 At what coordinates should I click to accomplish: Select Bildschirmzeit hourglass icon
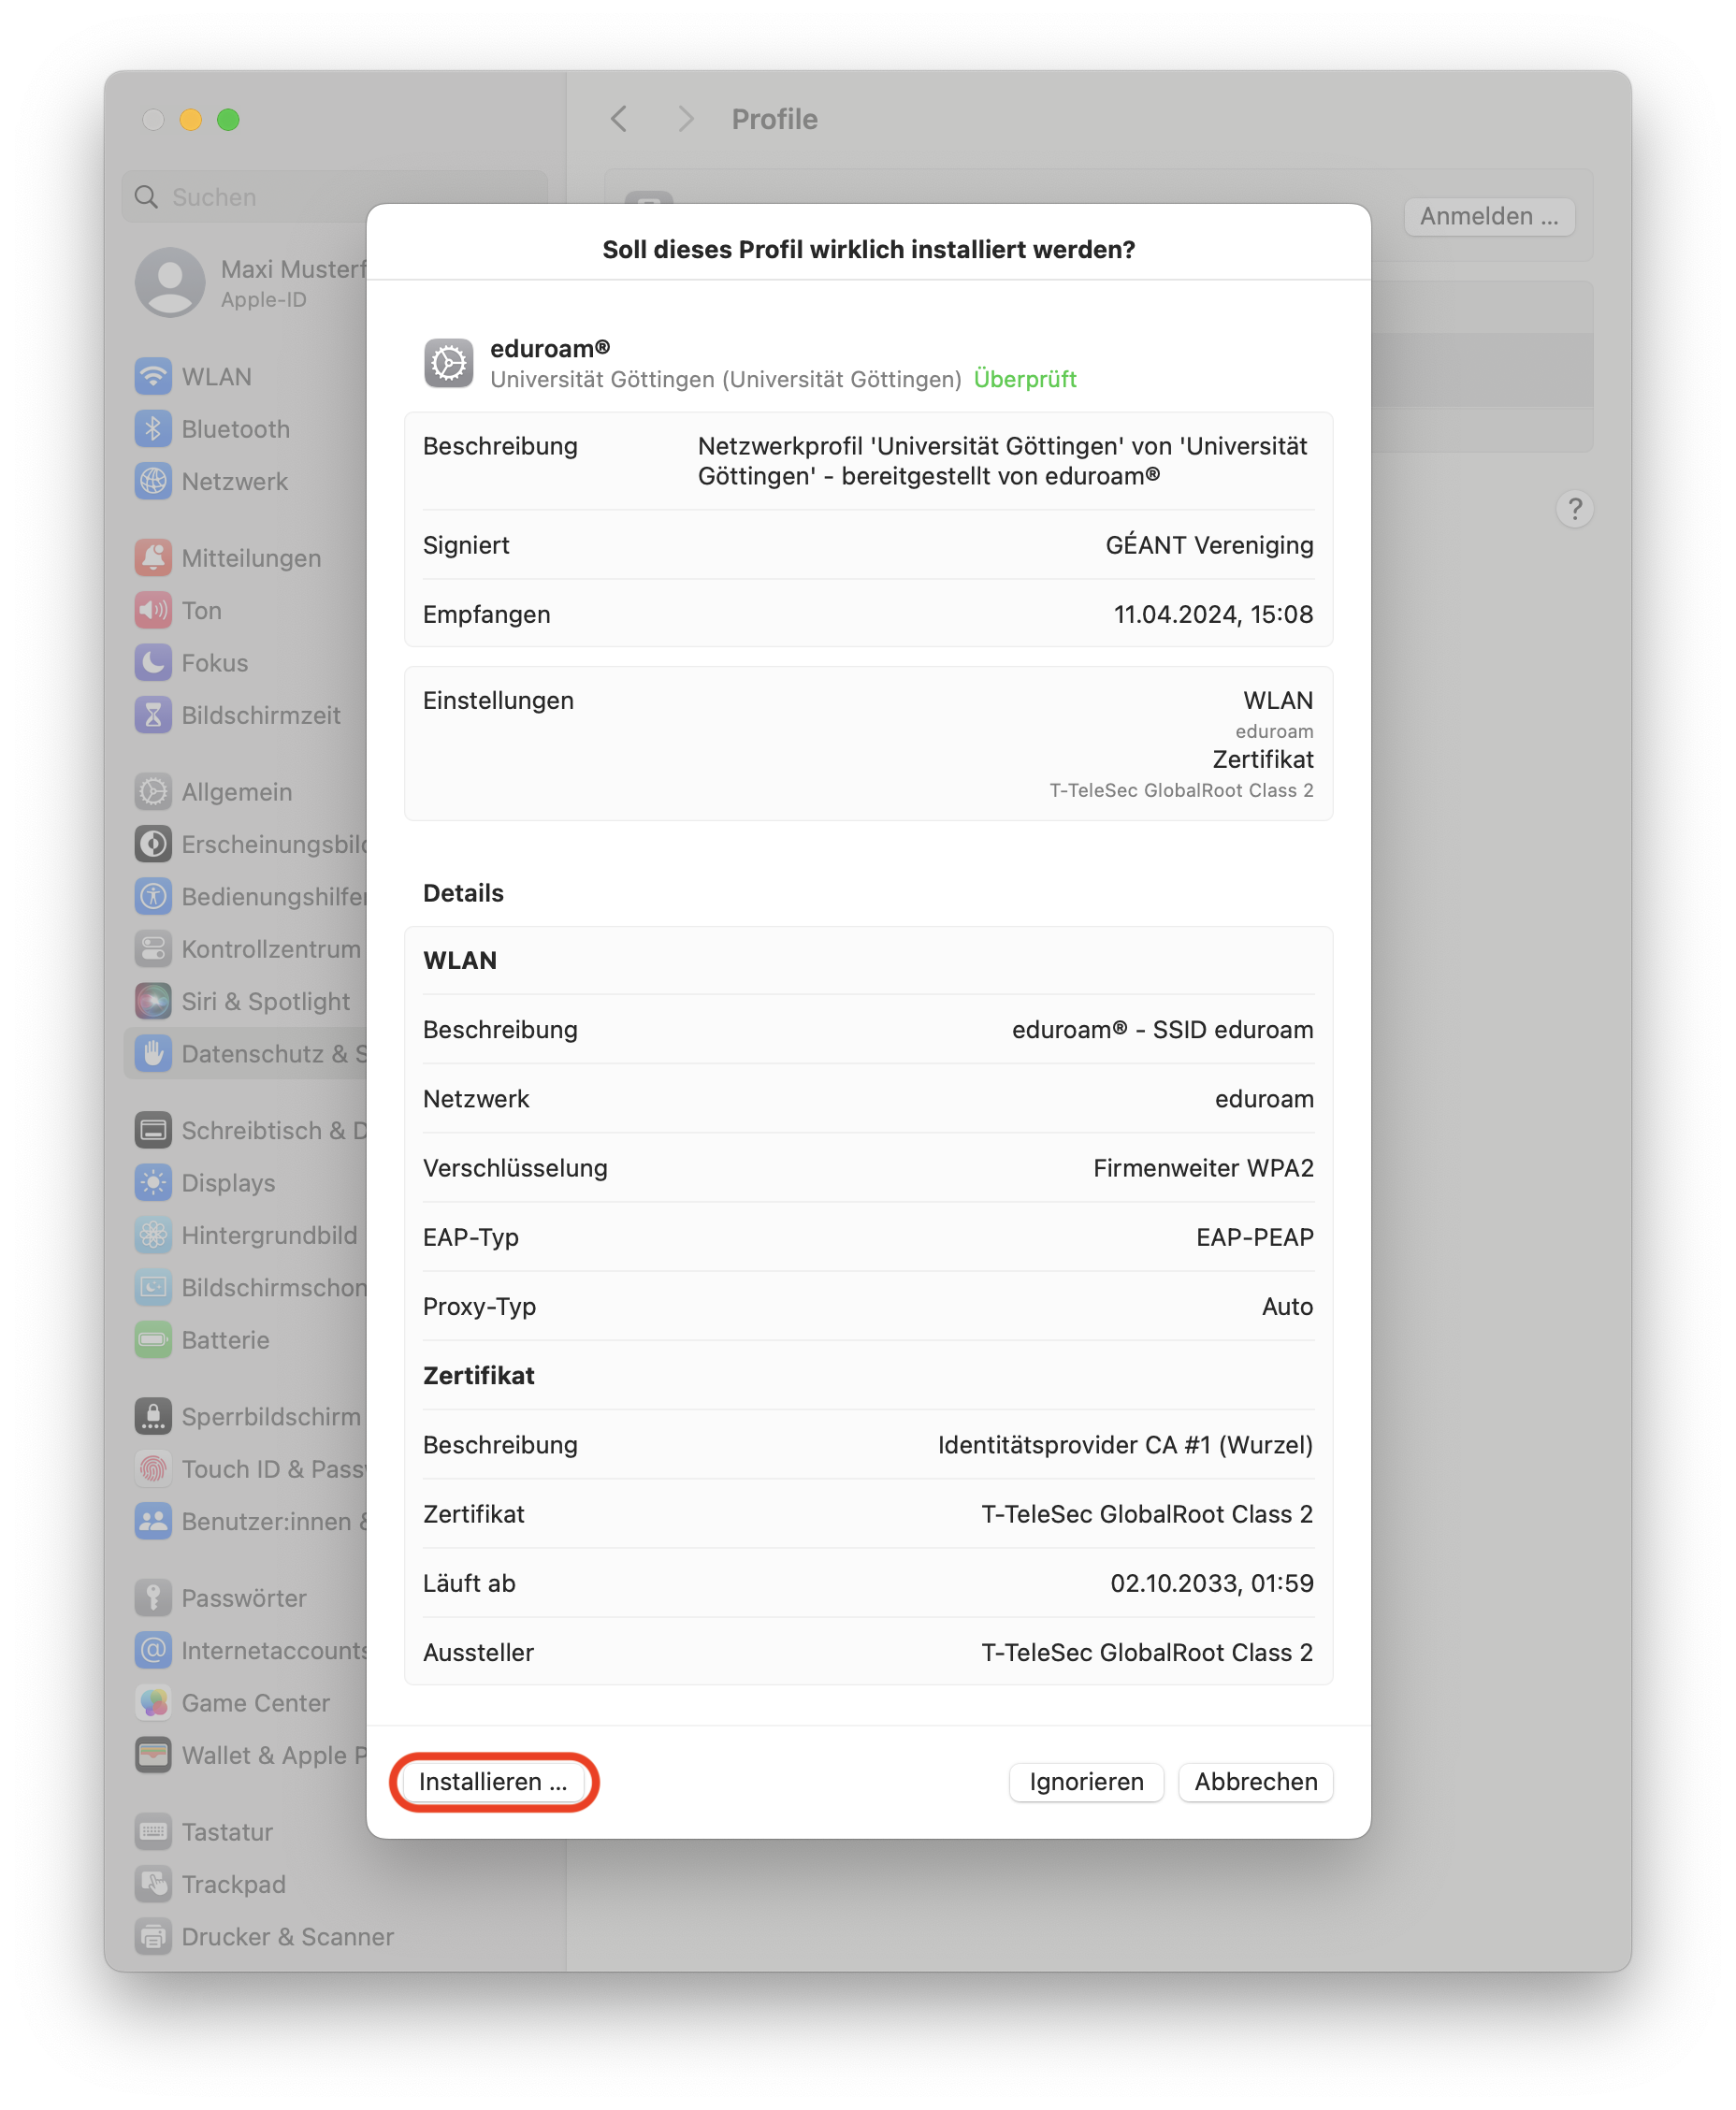(x=153, y=715)
